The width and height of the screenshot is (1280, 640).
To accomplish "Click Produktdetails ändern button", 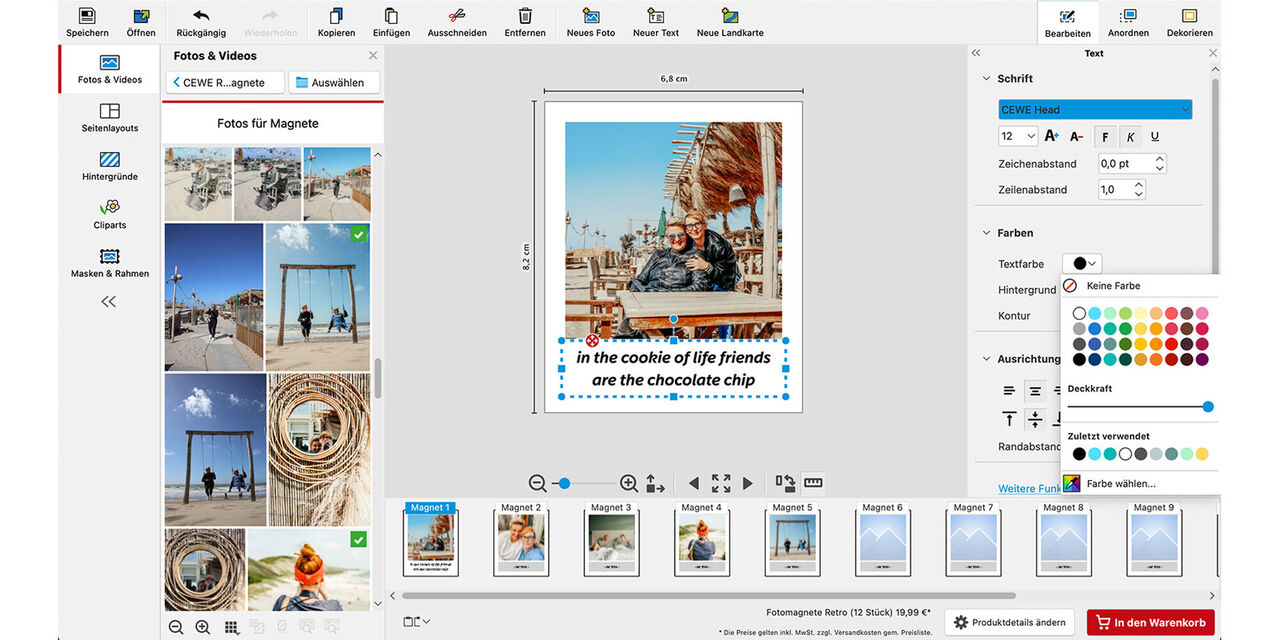I will pyautogui.click(x=1010, y=622).
